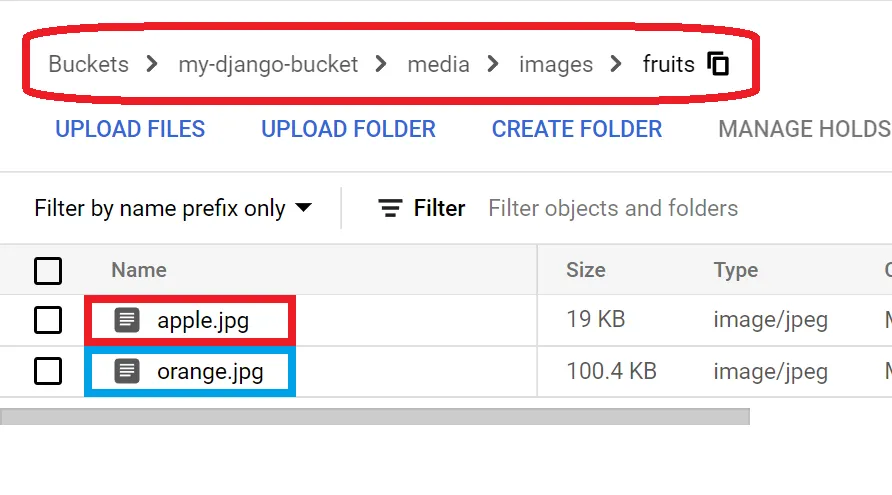The height and width of the screenshot is (495, 892).
Task: Tick the orange.jpg row checkbox
Action: [48, 372]
